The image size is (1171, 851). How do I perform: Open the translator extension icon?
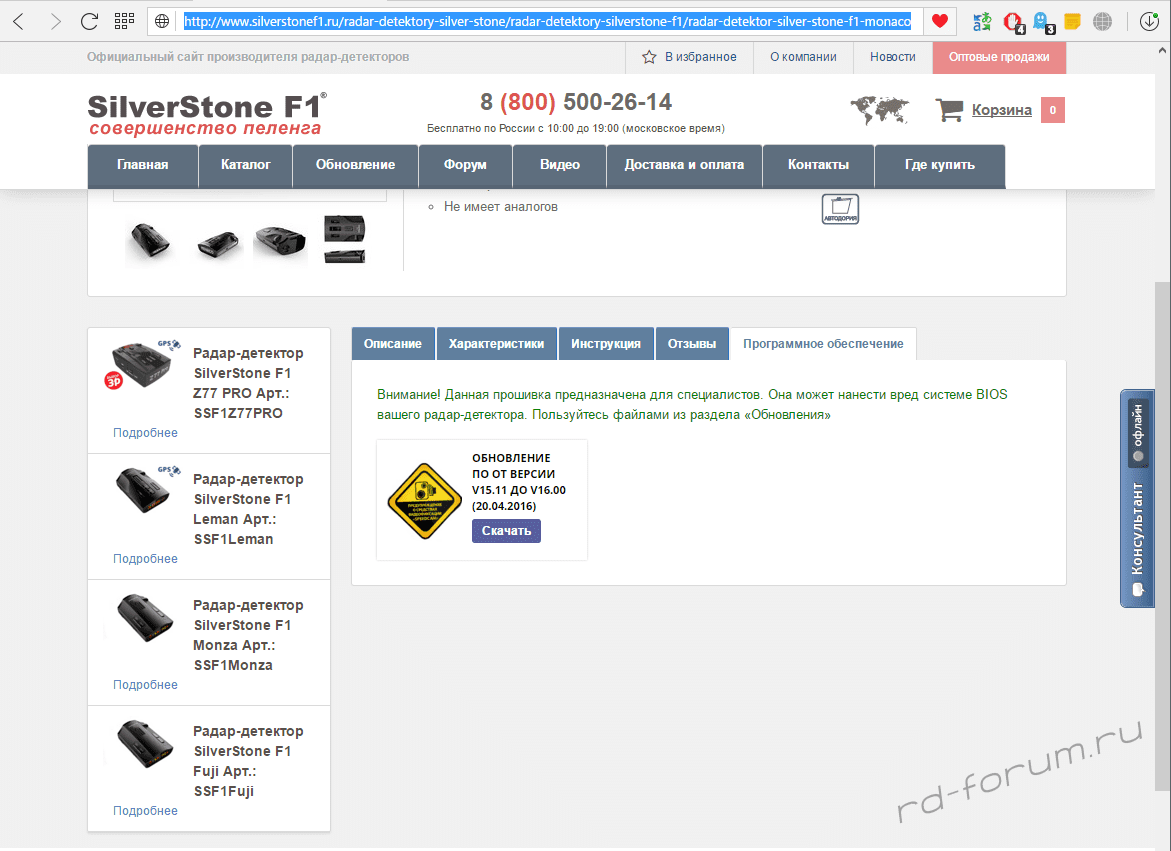coord(983,21)
